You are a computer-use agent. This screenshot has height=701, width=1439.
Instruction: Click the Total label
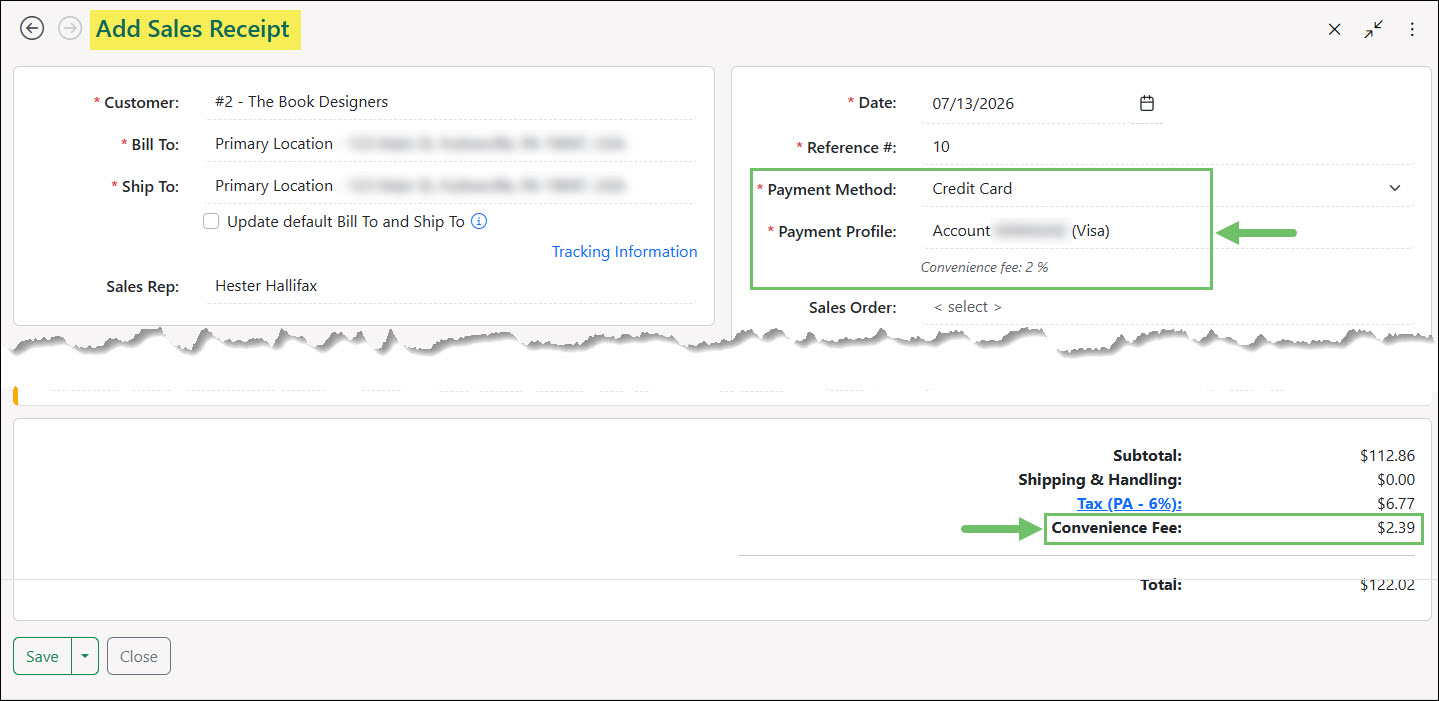click(x=1161, y=585)
